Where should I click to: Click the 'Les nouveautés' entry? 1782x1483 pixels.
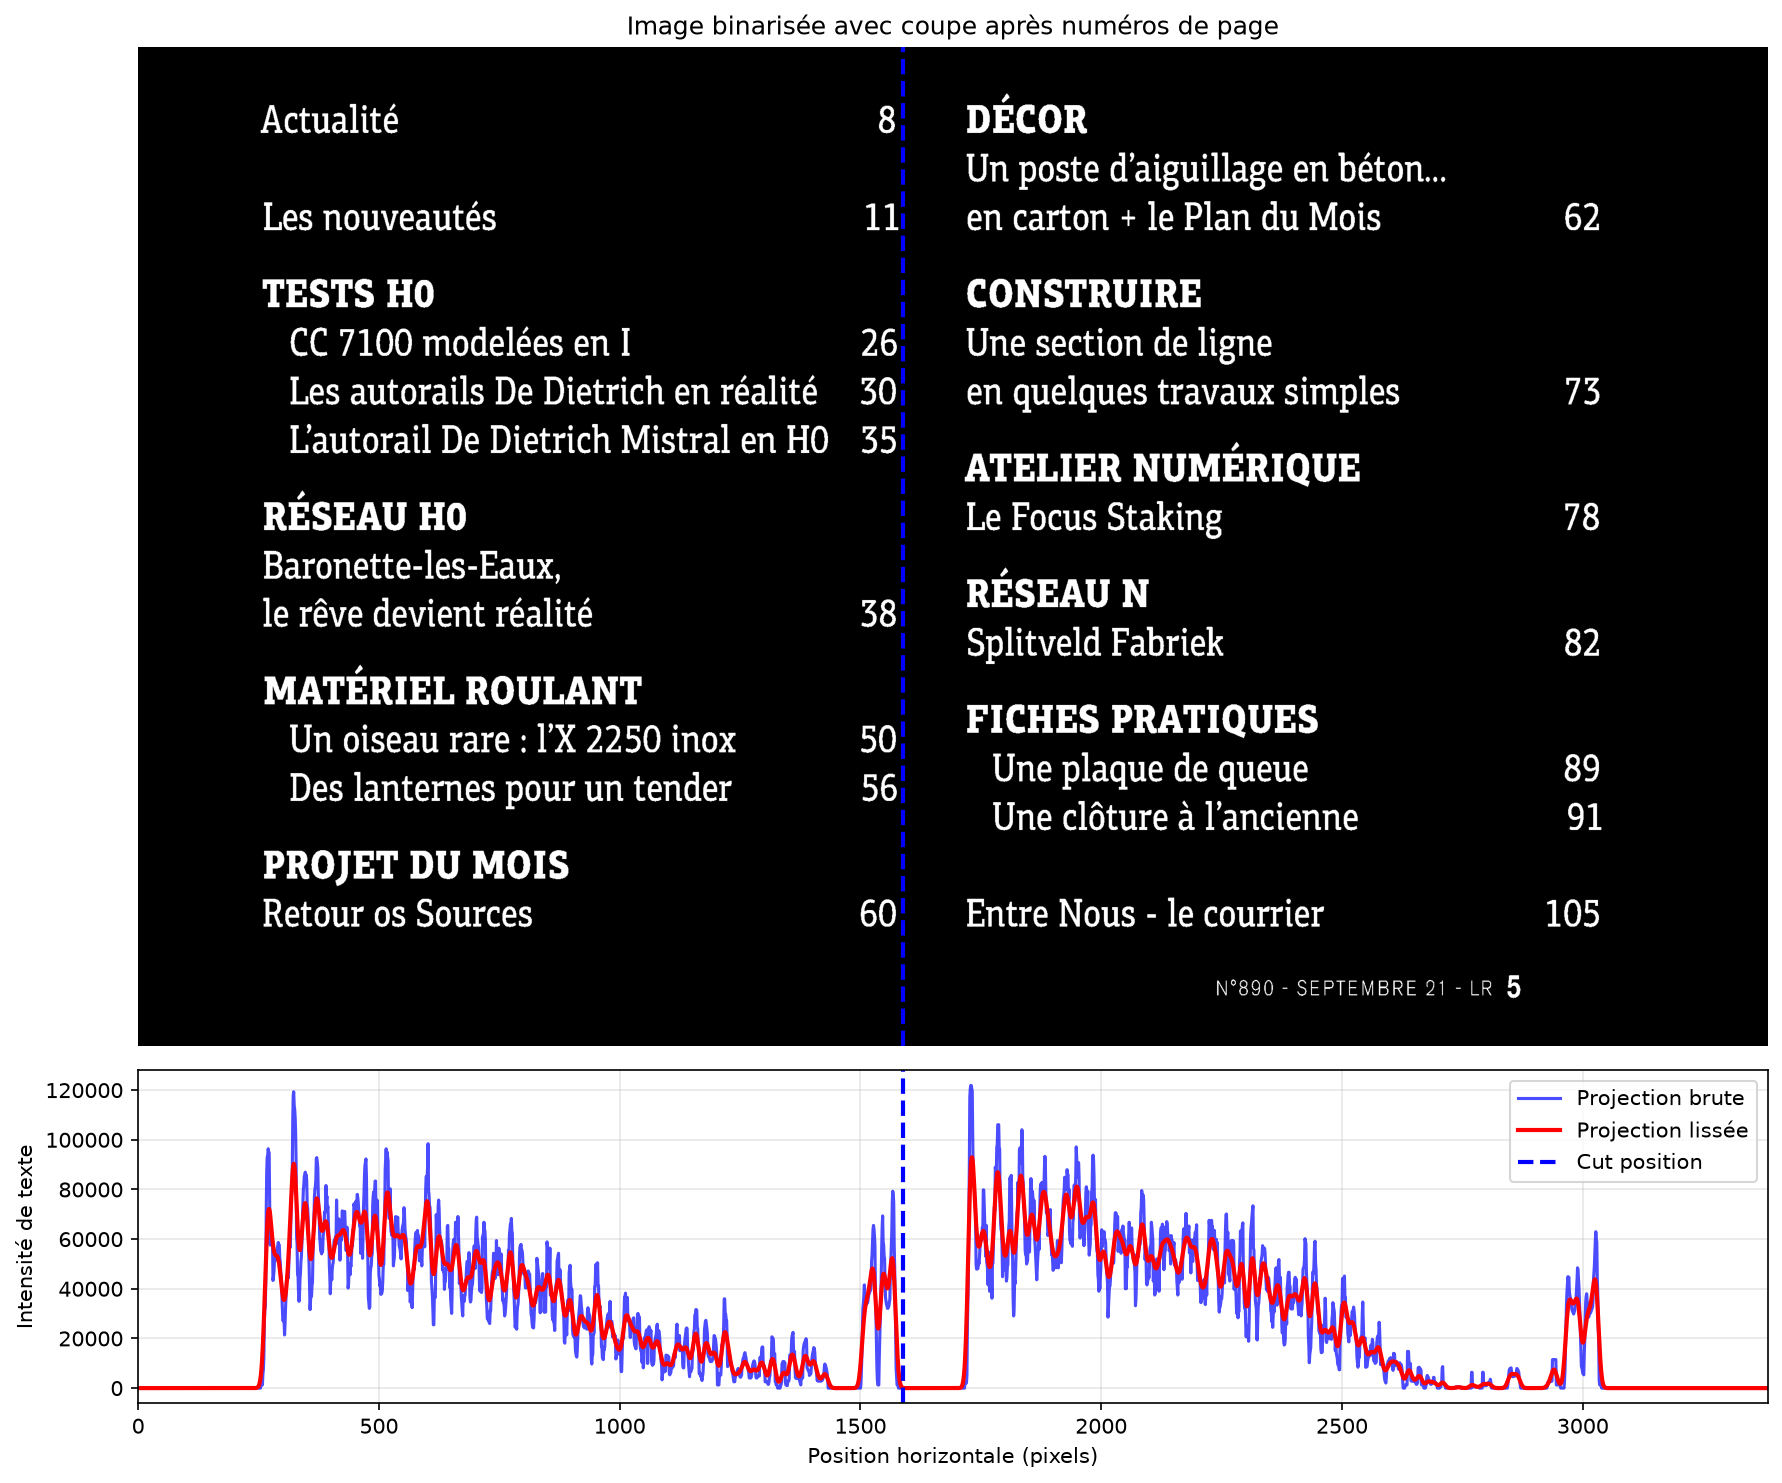pyautogui.click(x=379, y=217)
